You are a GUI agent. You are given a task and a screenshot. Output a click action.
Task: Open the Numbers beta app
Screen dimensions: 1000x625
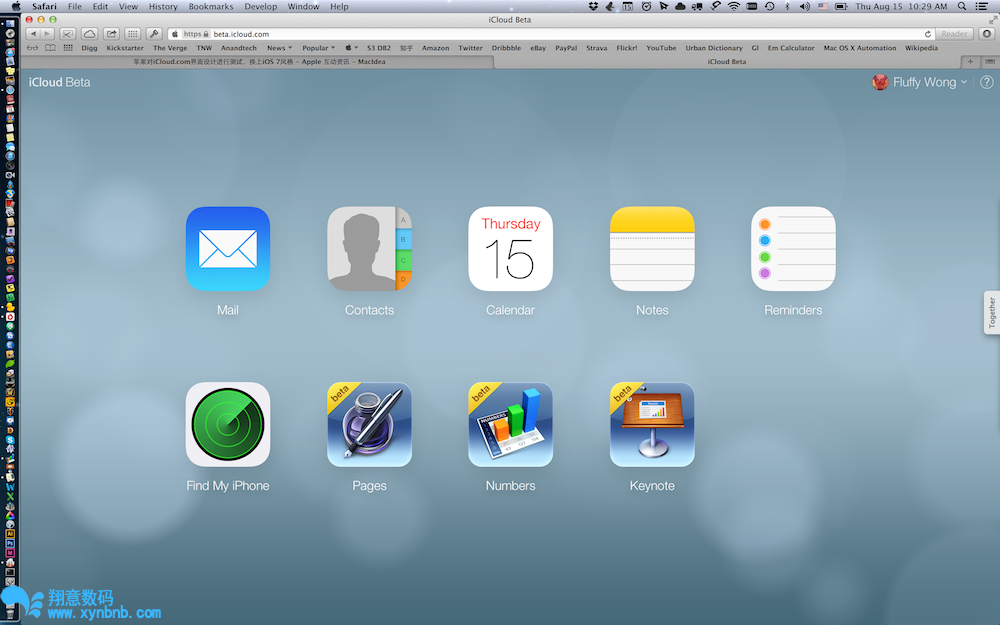point(510,424)
